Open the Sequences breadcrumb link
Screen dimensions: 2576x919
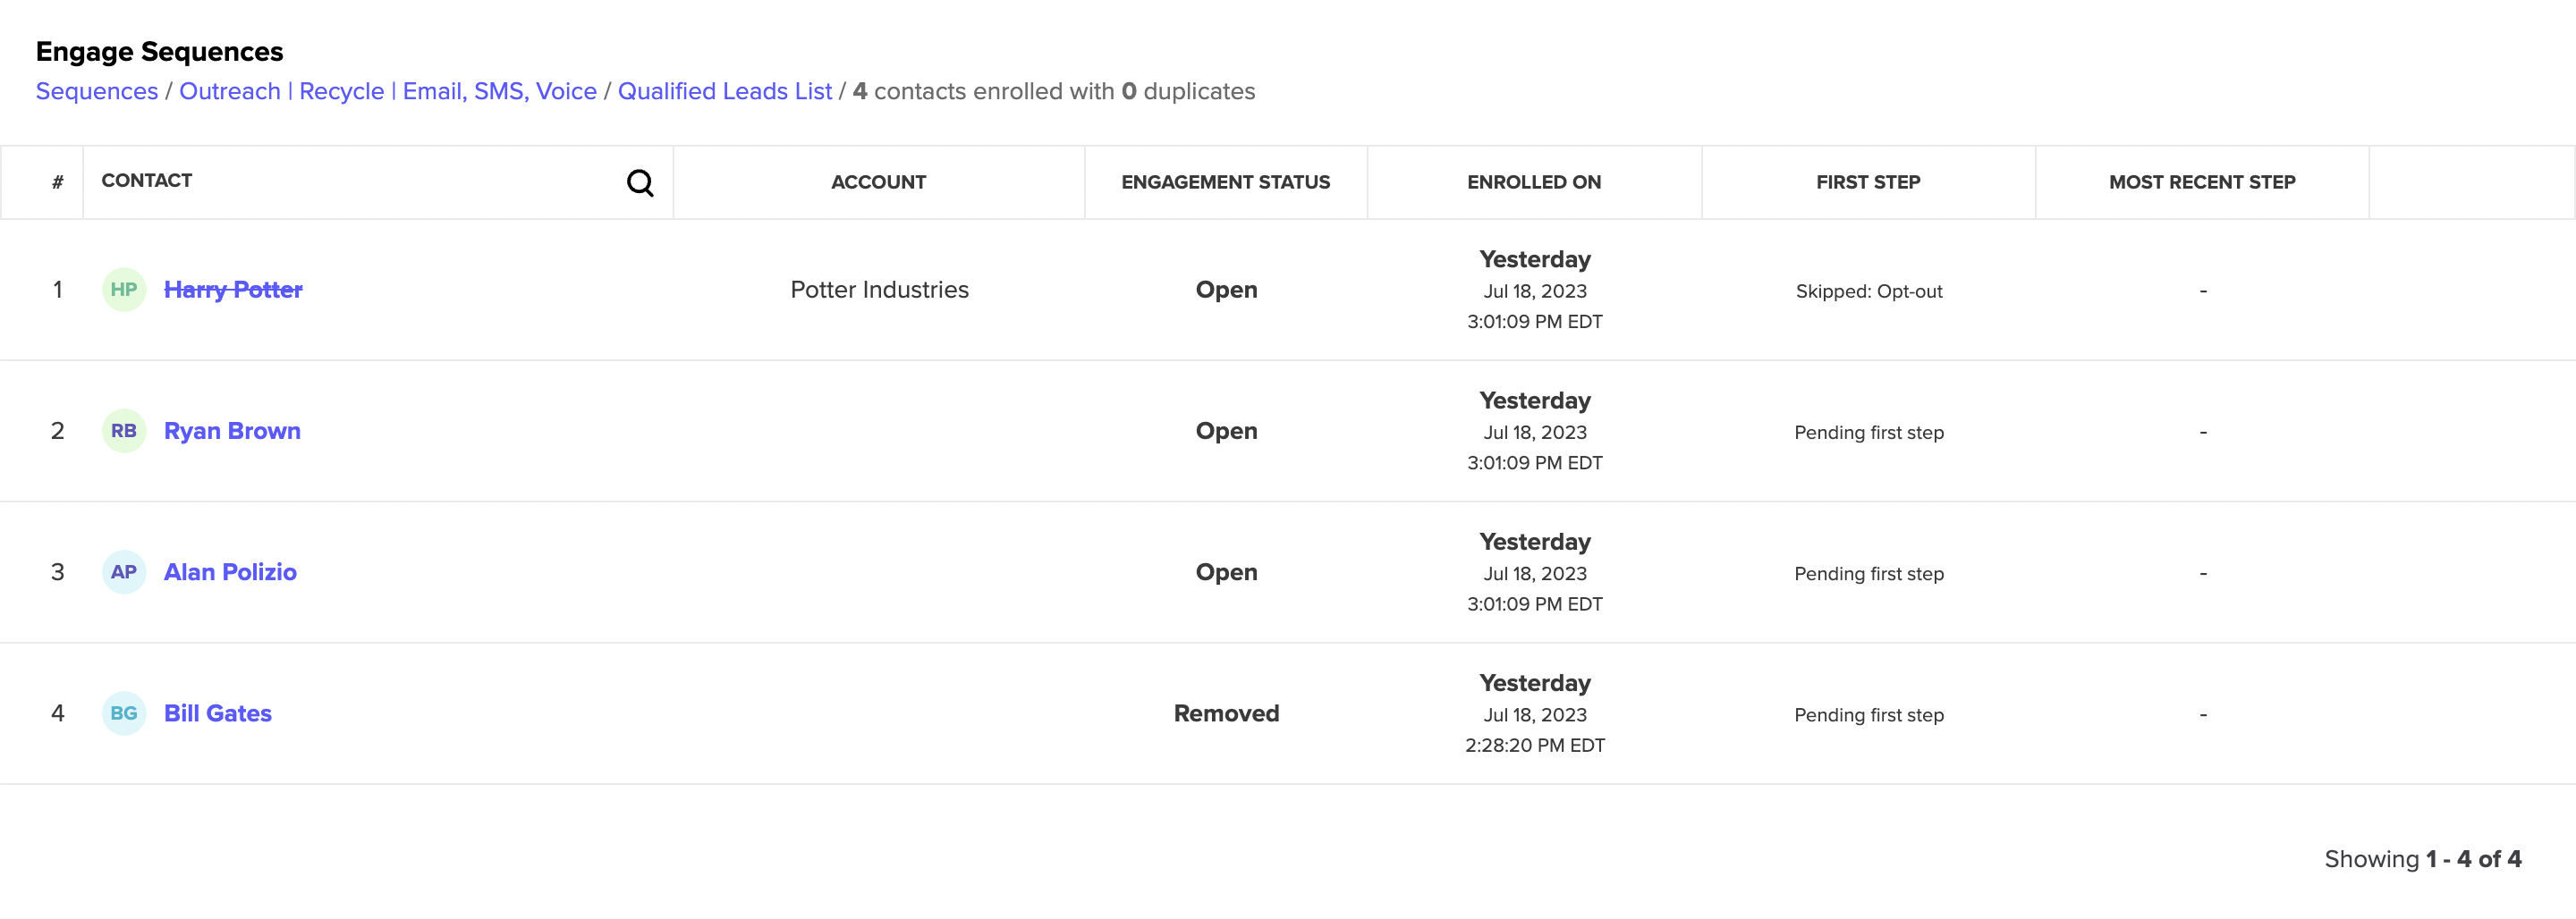pyautogui.click(x=96, y=91)
